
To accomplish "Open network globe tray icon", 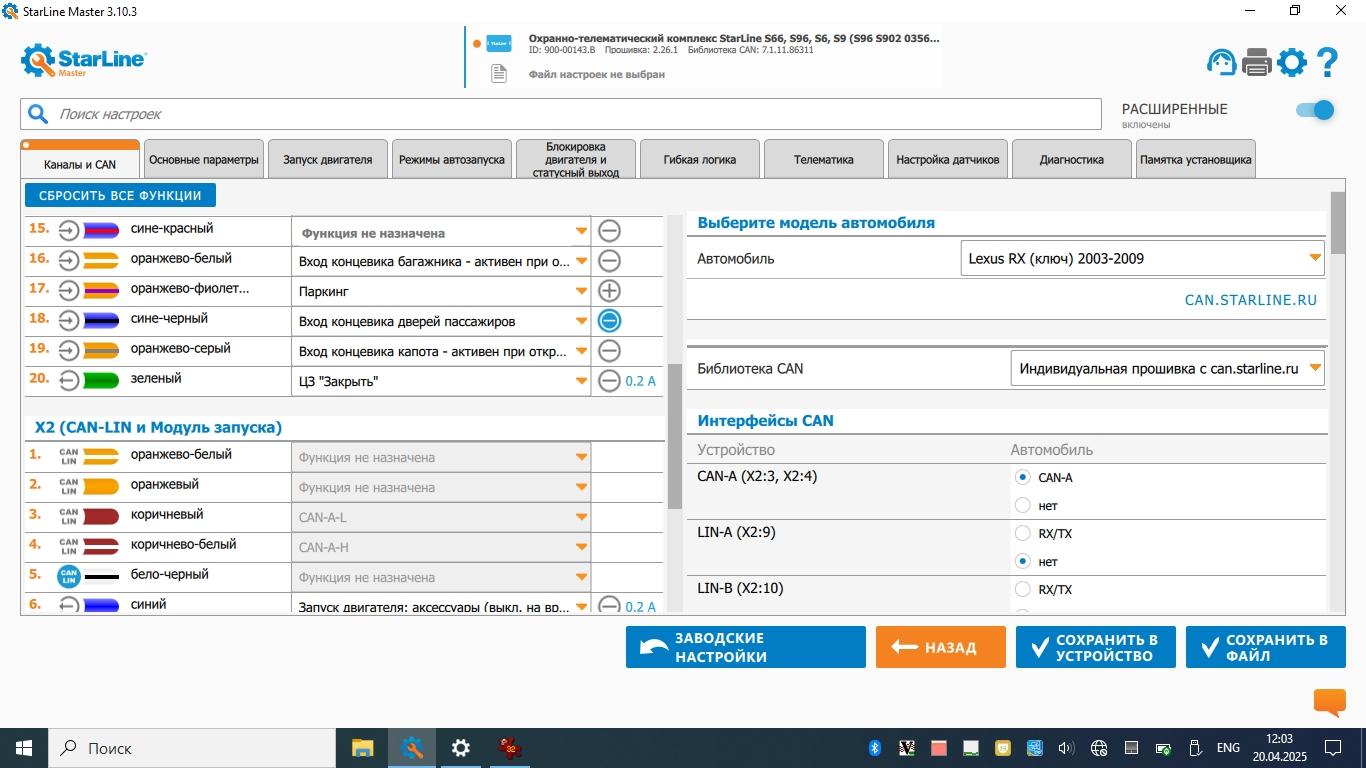I will click(1098, 748).
